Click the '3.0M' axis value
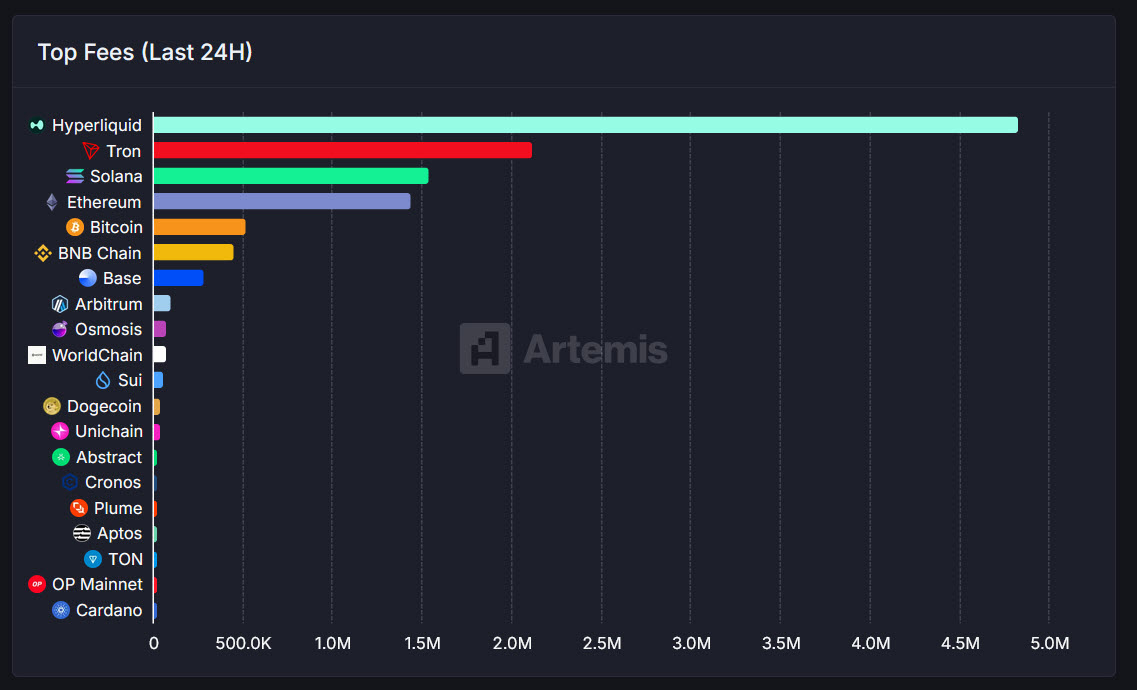 click(x=691, y=644)
